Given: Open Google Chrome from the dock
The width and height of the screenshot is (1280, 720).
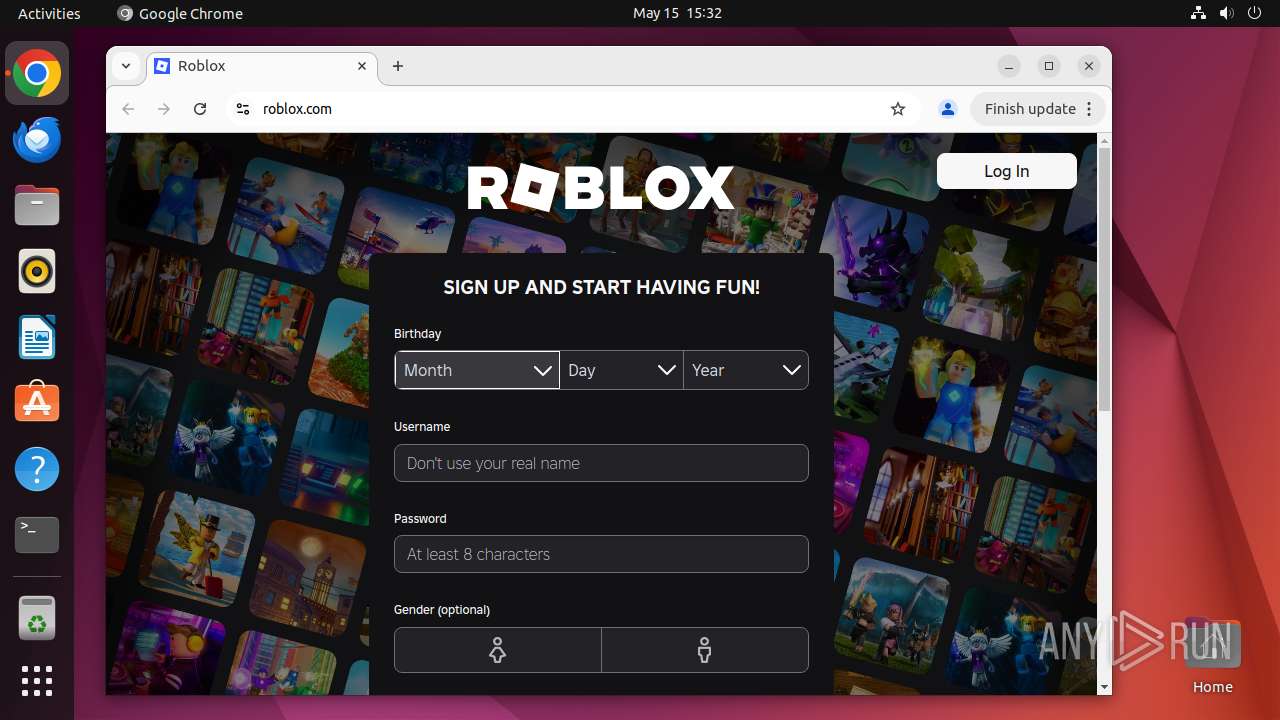Looking at the screenshot, I should [x=37, y=73].
